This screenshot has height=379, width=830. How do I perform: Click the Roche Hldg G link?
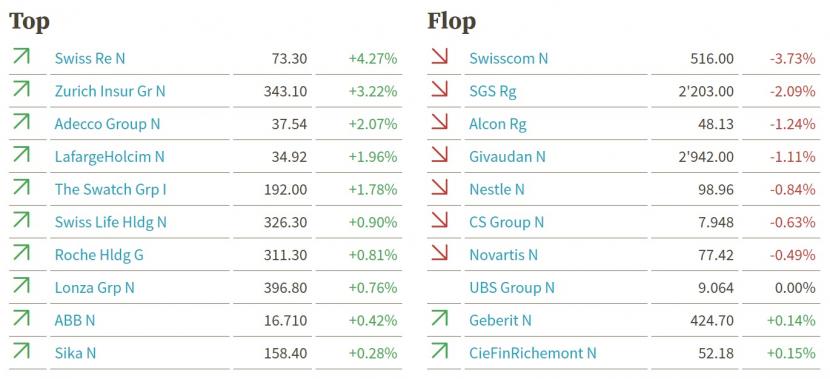point(99,255)
